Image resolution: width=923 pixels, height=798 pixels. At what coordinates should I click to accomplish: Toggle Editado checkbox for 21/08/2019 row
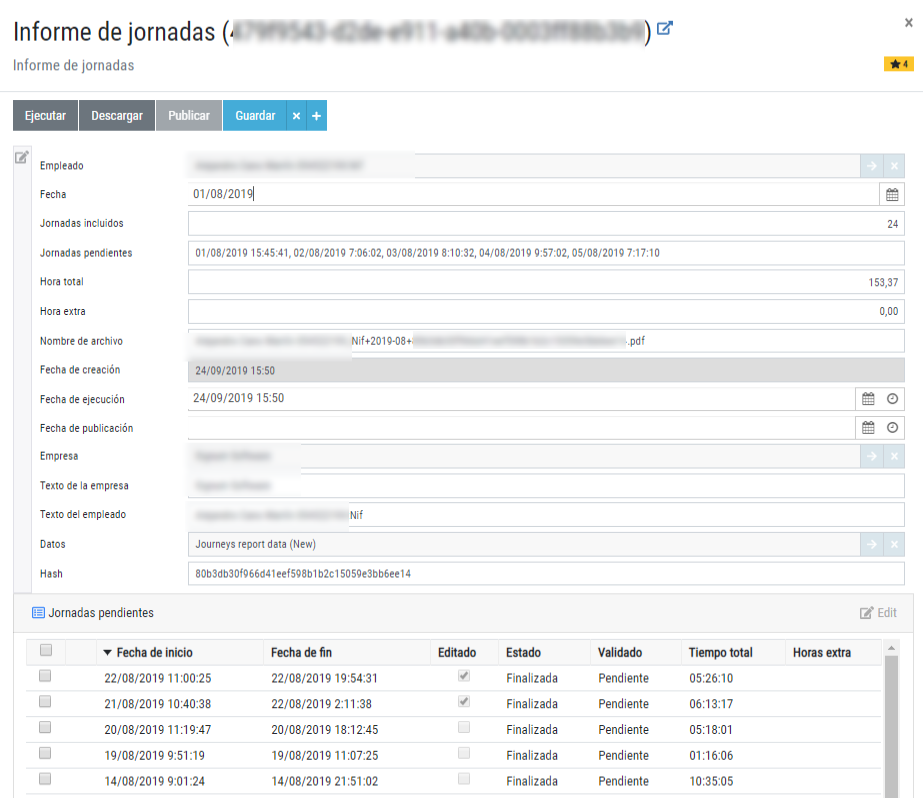click(x=464, y=701)
